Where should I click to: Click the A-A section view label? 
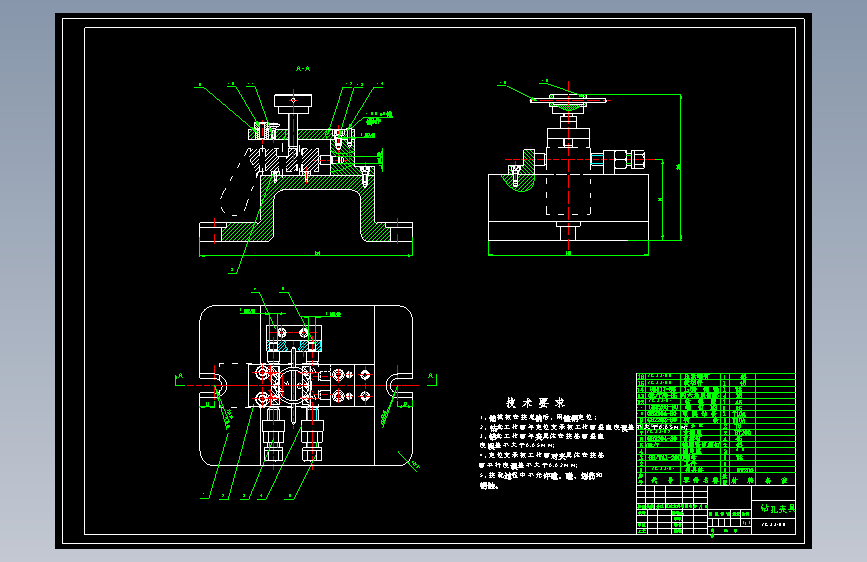click(303, 69)
